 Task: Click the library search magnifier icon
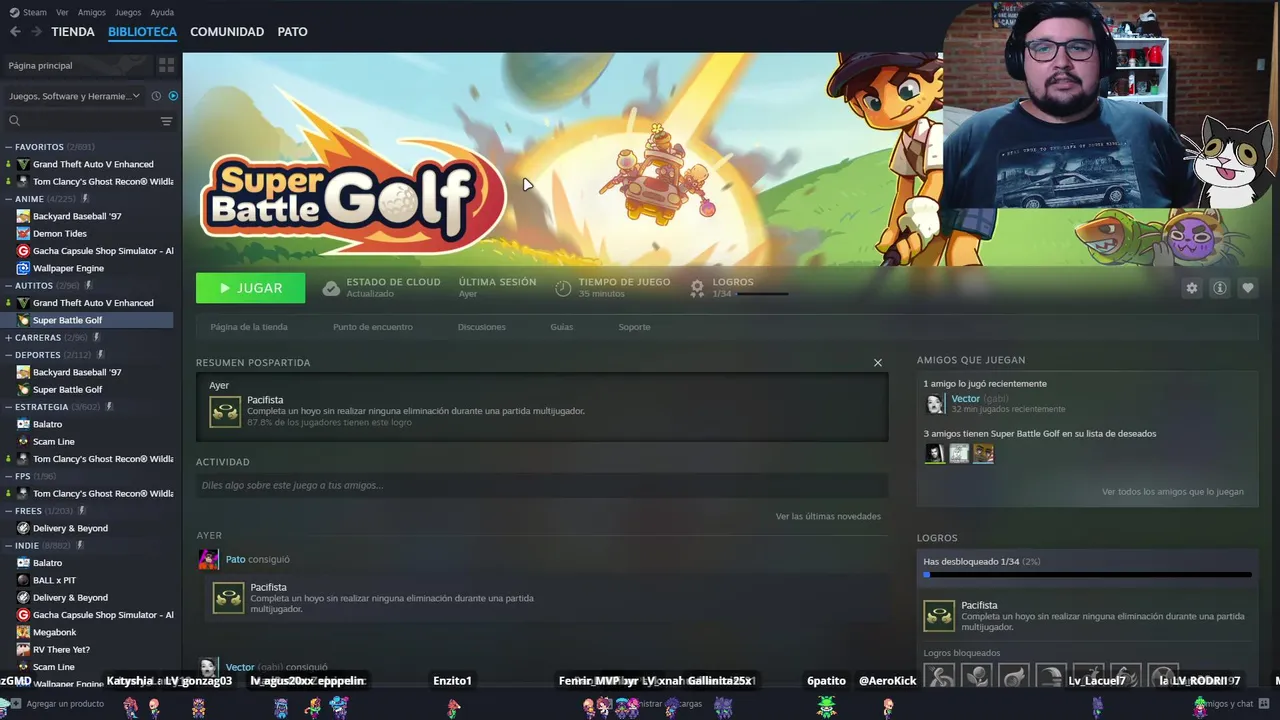(14, 121)
